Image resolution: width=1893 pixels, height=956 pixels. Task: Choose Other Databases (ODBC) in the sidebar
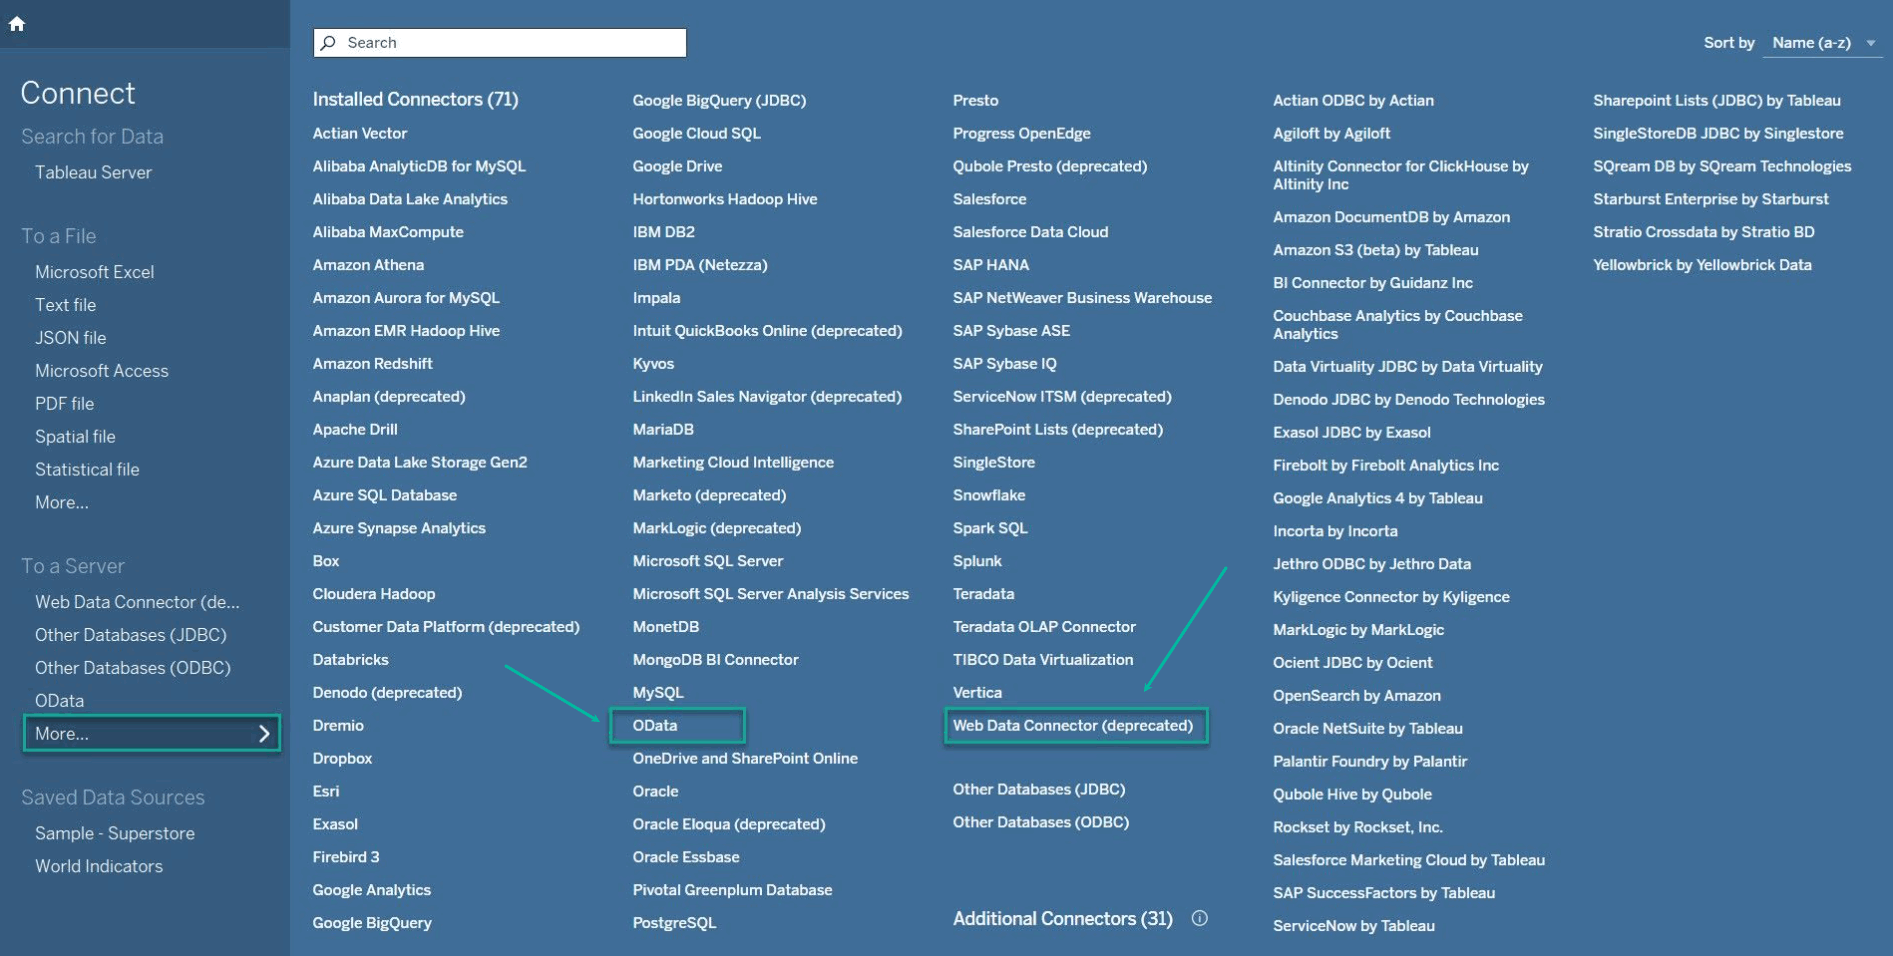[132, 667]
